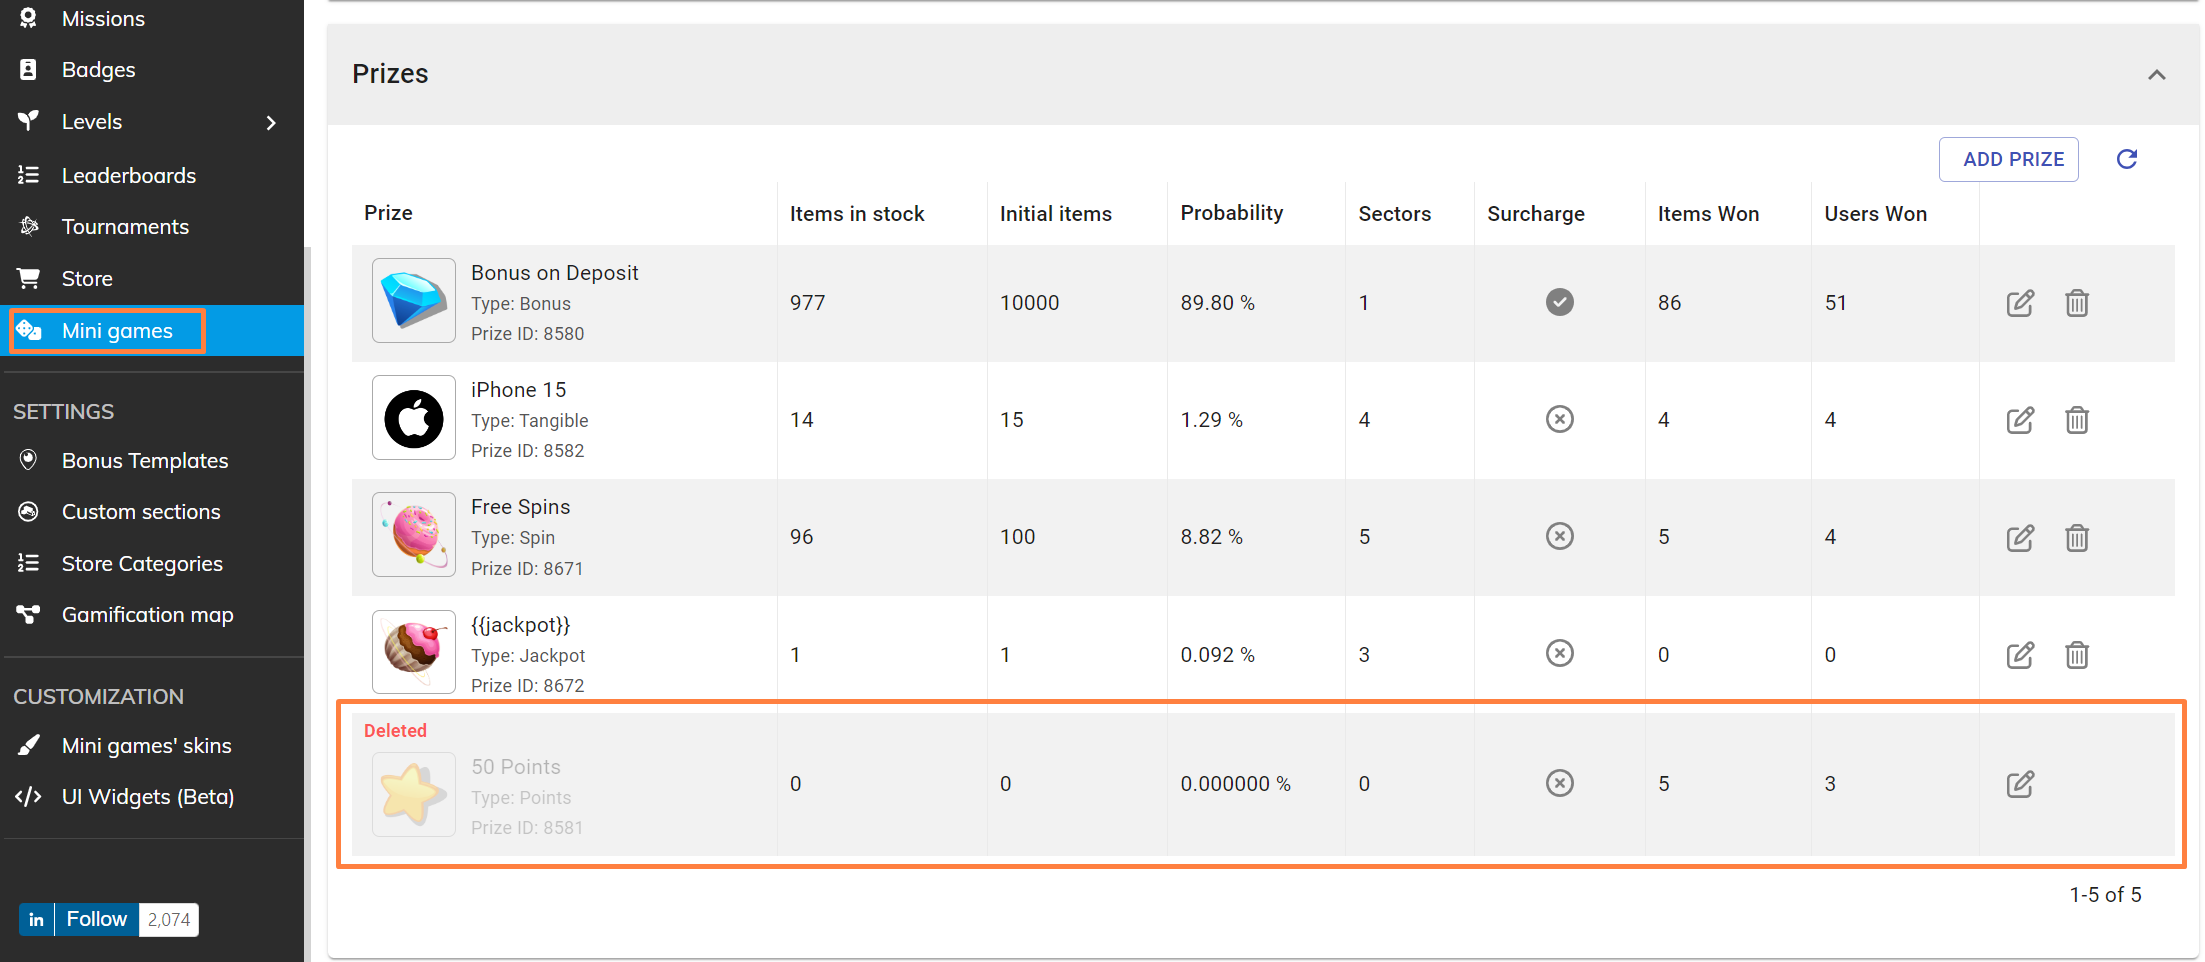Delete the iPhone 15 prize
The width and height of the screenshot is (2205, 962).
[2076, 420]
